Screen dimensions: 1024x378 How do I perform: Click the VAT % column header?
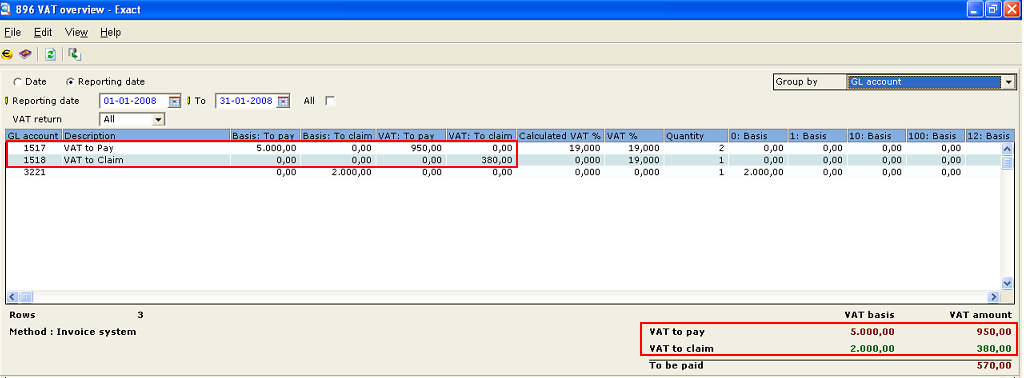(x=635, y=136)
